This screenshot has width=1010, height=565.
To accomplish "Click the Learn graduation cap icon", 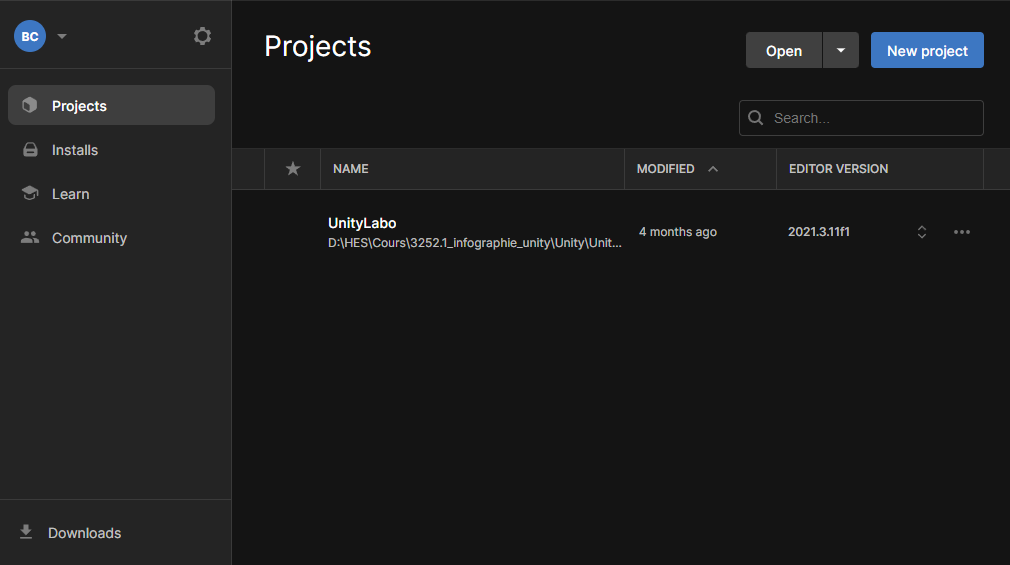I will pyautogui.click(x=30, y=194).
